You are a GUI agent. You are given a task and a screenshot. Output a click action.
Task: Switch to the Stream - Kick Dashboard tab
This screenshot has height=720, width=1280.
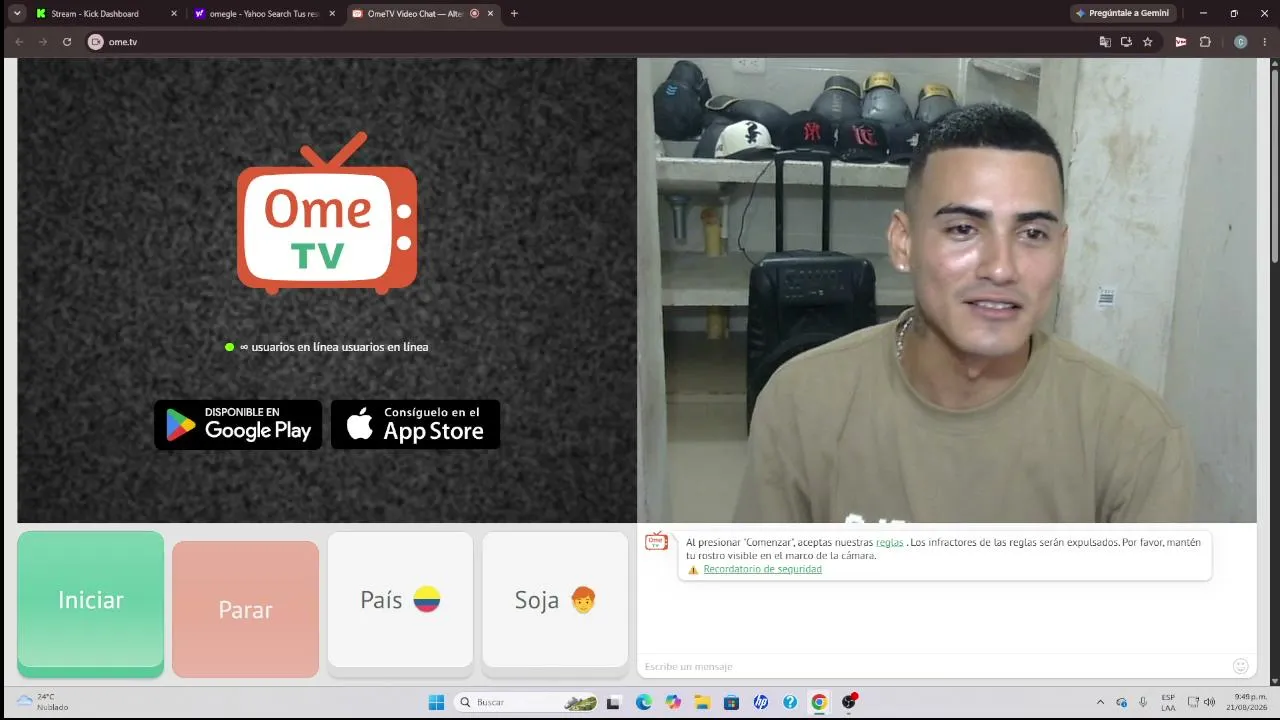coord(104,14)
